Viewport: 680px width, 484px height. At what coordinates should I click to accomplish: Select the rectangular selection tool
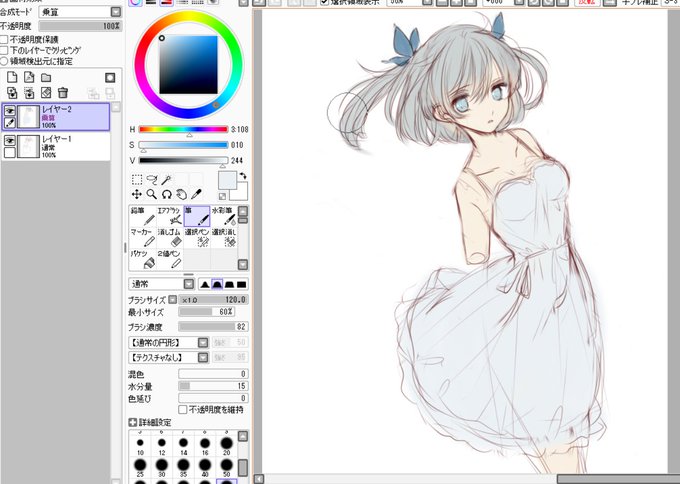tap(137, 180)
